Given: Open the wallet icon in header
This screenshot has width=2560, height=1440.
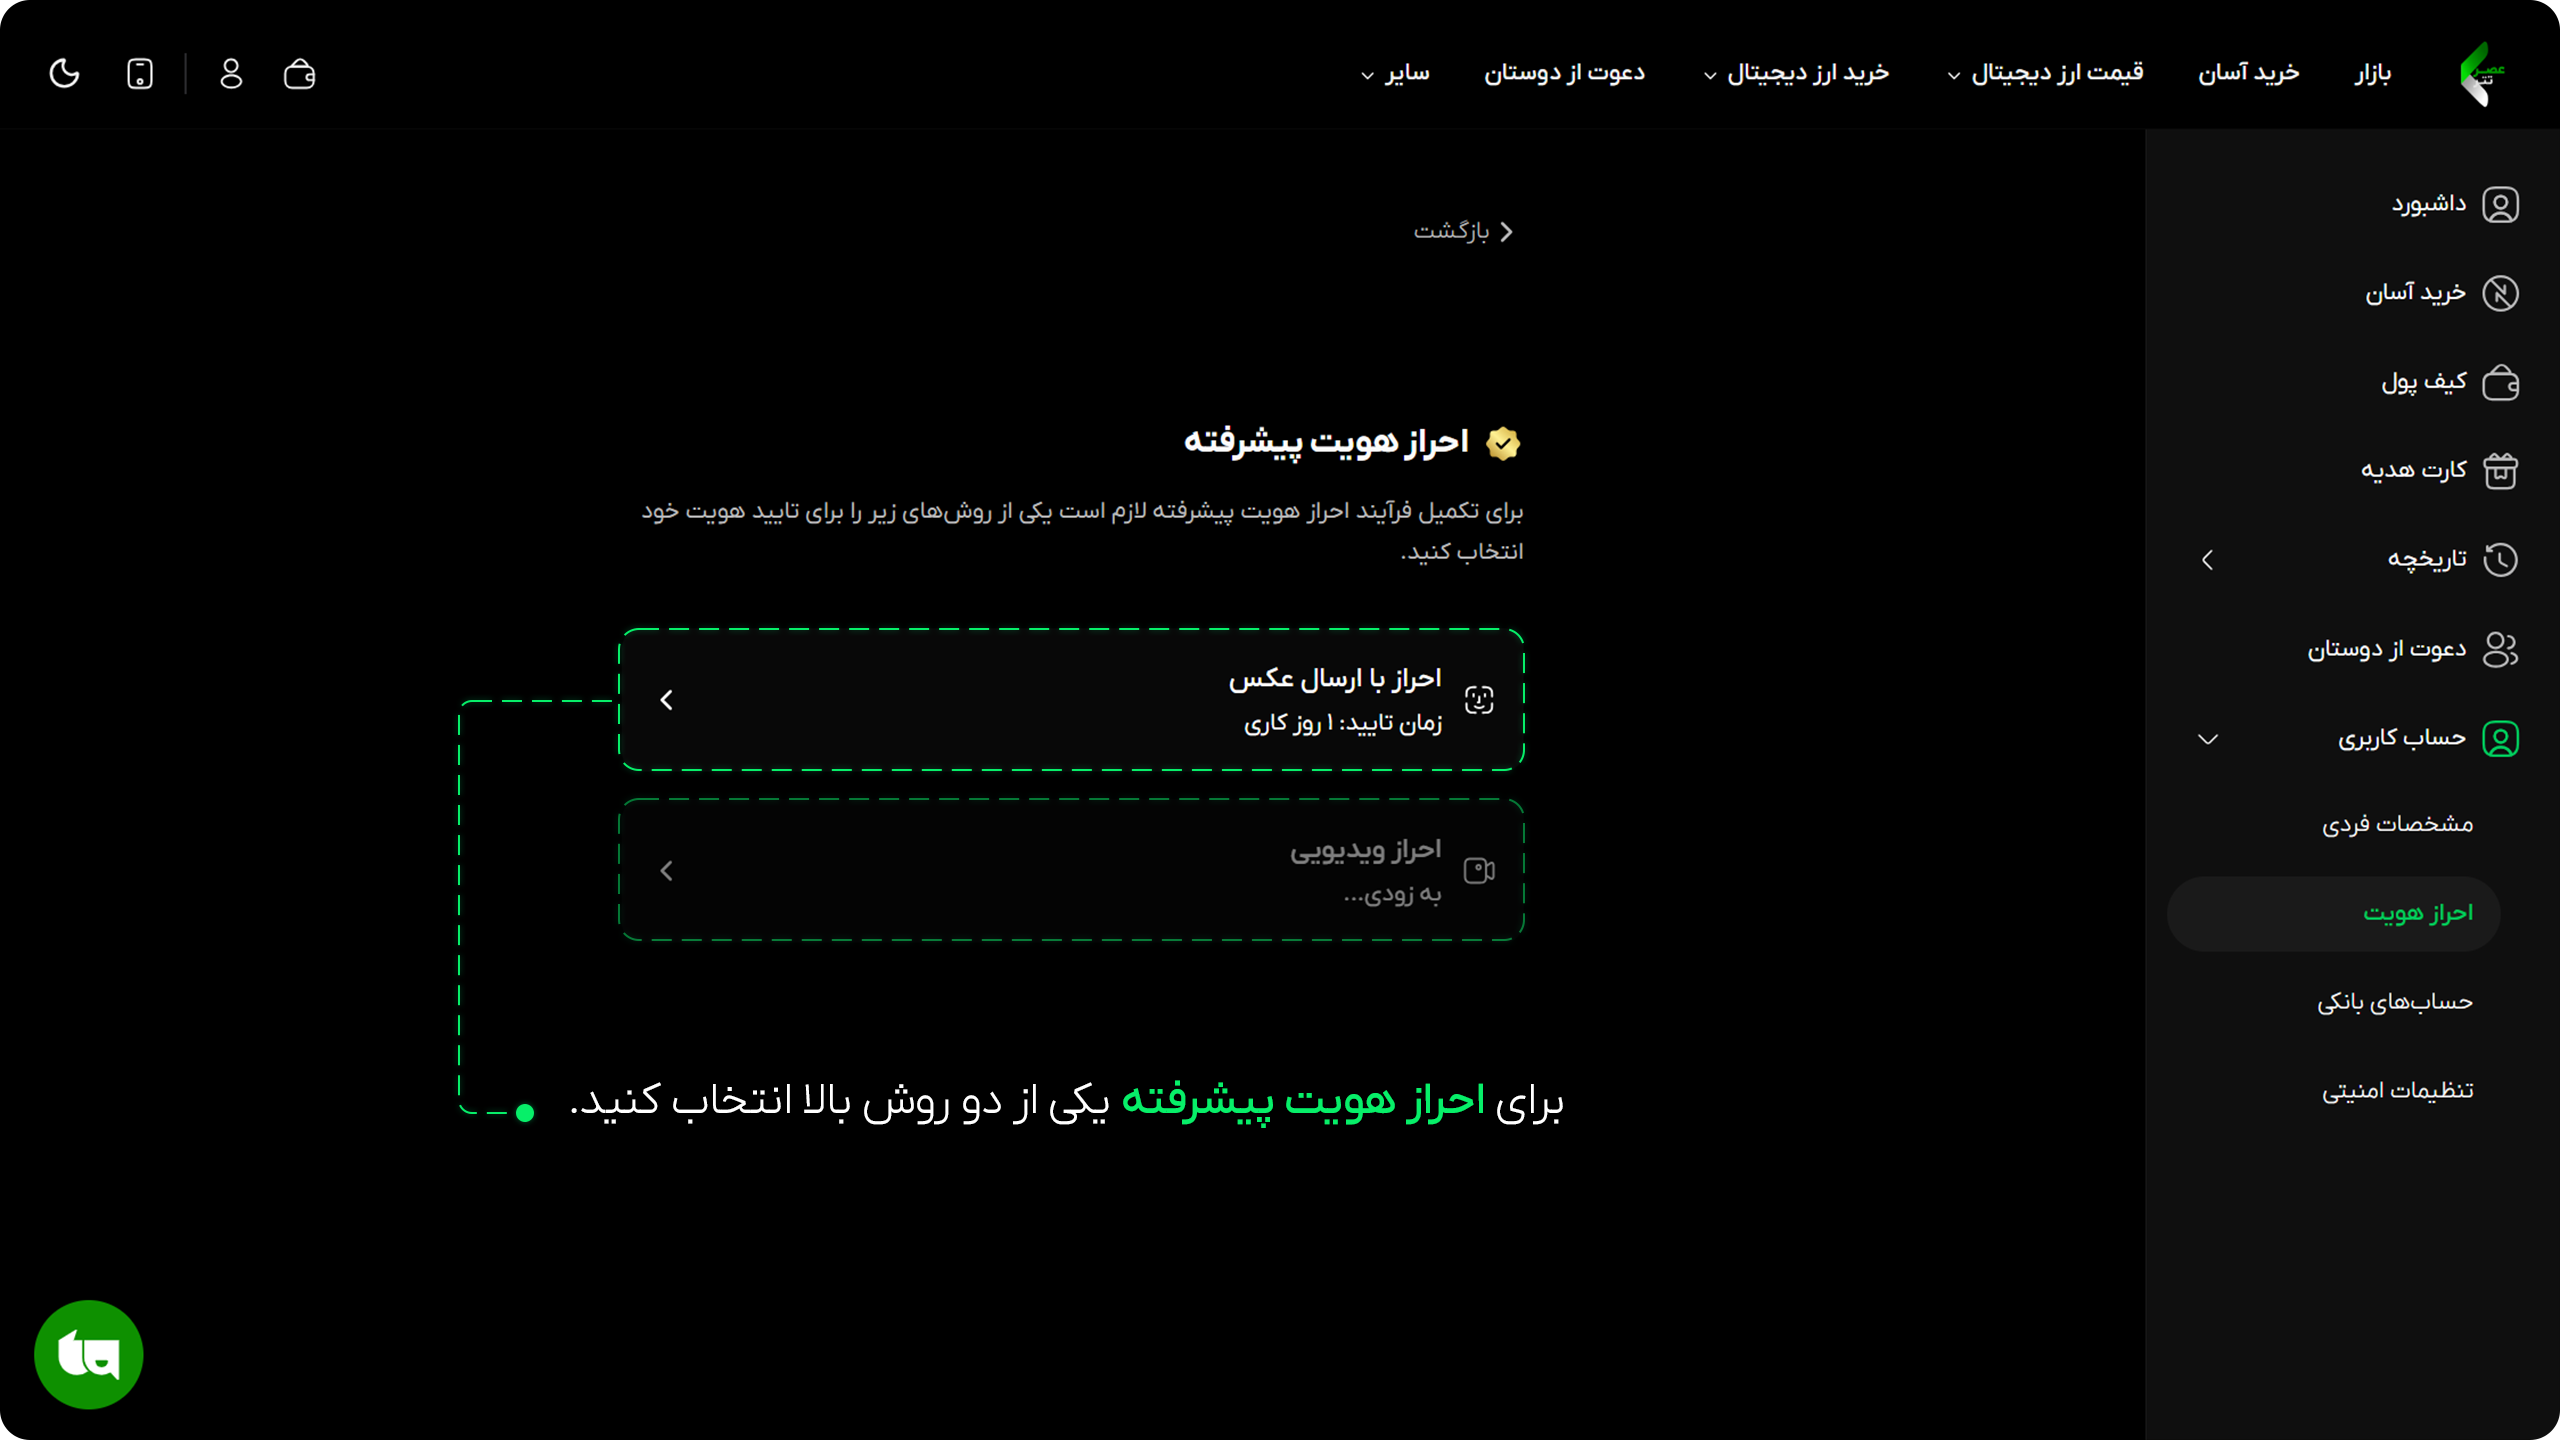Looking at the screenshot, I should pos(299,73).
